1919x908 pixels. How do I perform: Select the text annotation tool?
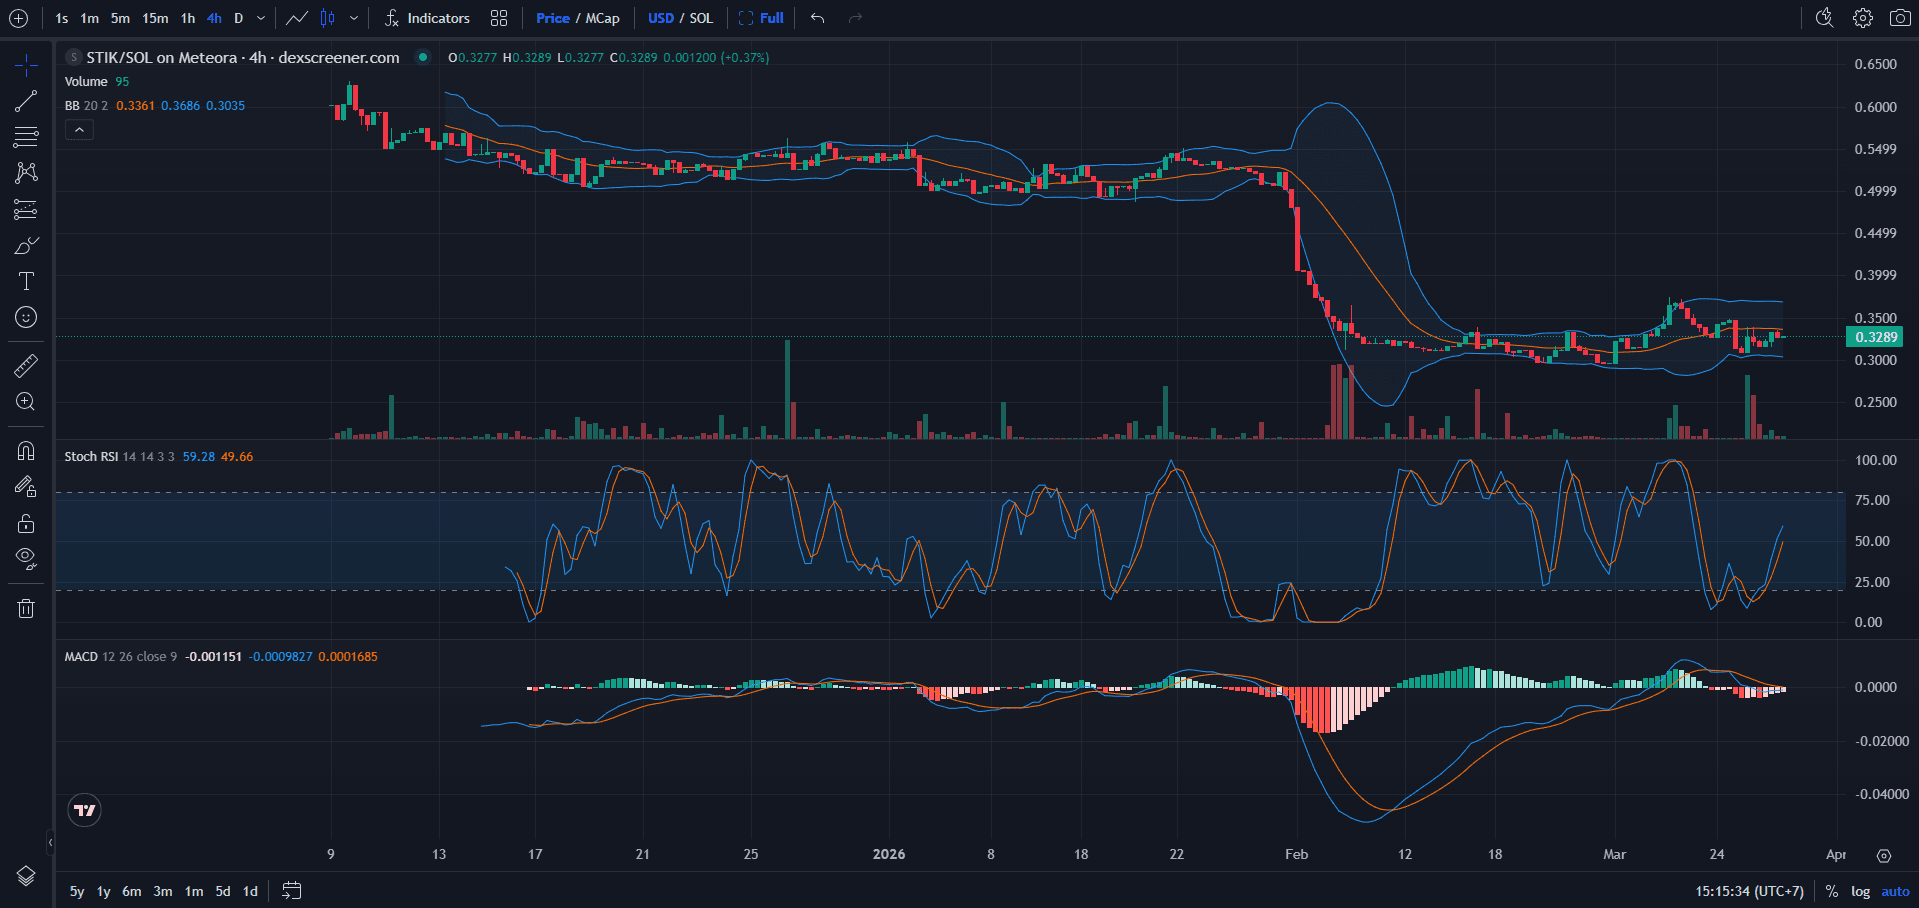point(26,281)
